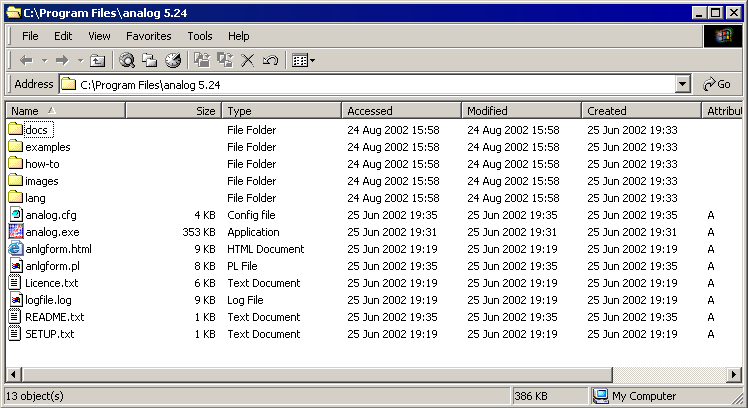Select the logfile.log file
The image size is (748, 408).
48,300
